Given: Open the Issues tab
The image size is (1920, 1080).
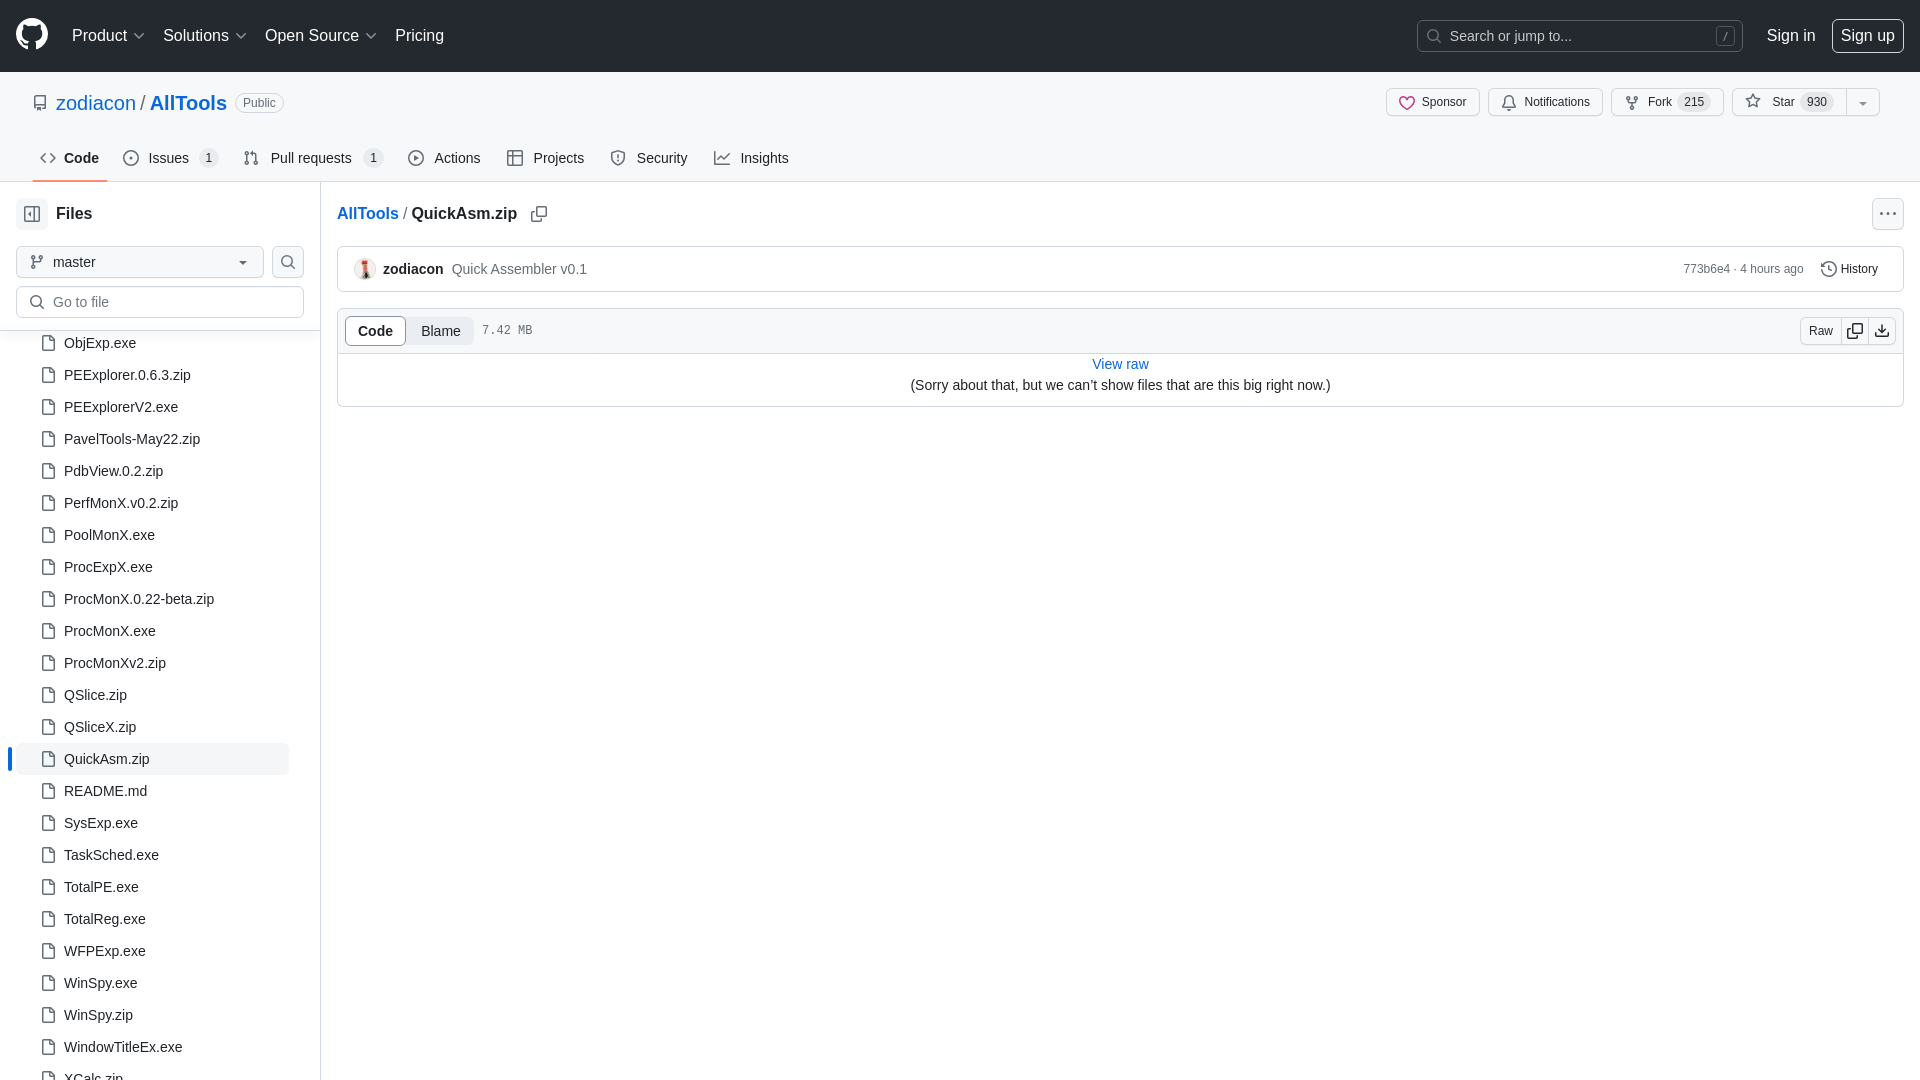Looking at the screenshot, I should [x=170, y=158].
